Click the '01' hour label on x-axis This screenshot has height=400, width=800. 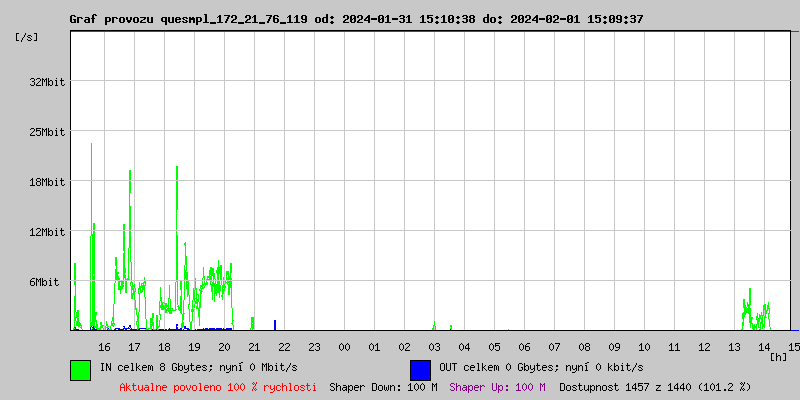(x=374, y=347)
